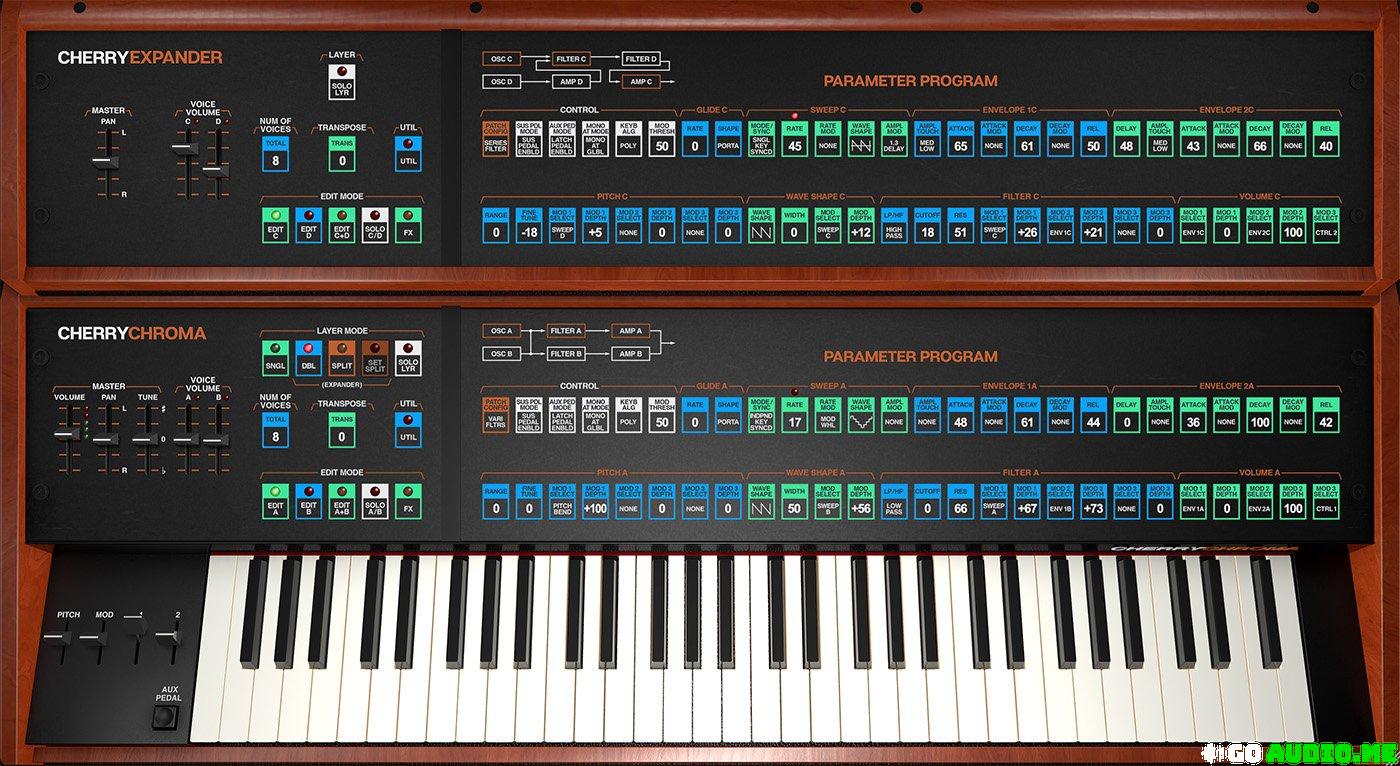The image size is (1400, 766).
Task: Click Expander Transpose Trans value
Action: pyautogui.click(x=342, y=154)
